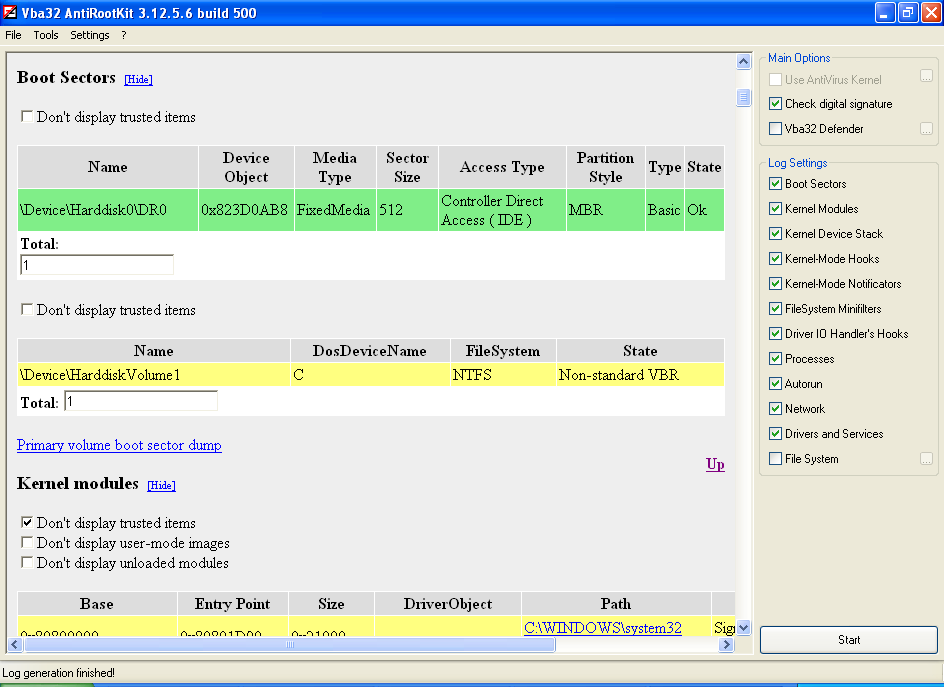Toggle Network log setting
Image resolution: width=944 pixels, height=687 pixels.
(x=775, y=409)
